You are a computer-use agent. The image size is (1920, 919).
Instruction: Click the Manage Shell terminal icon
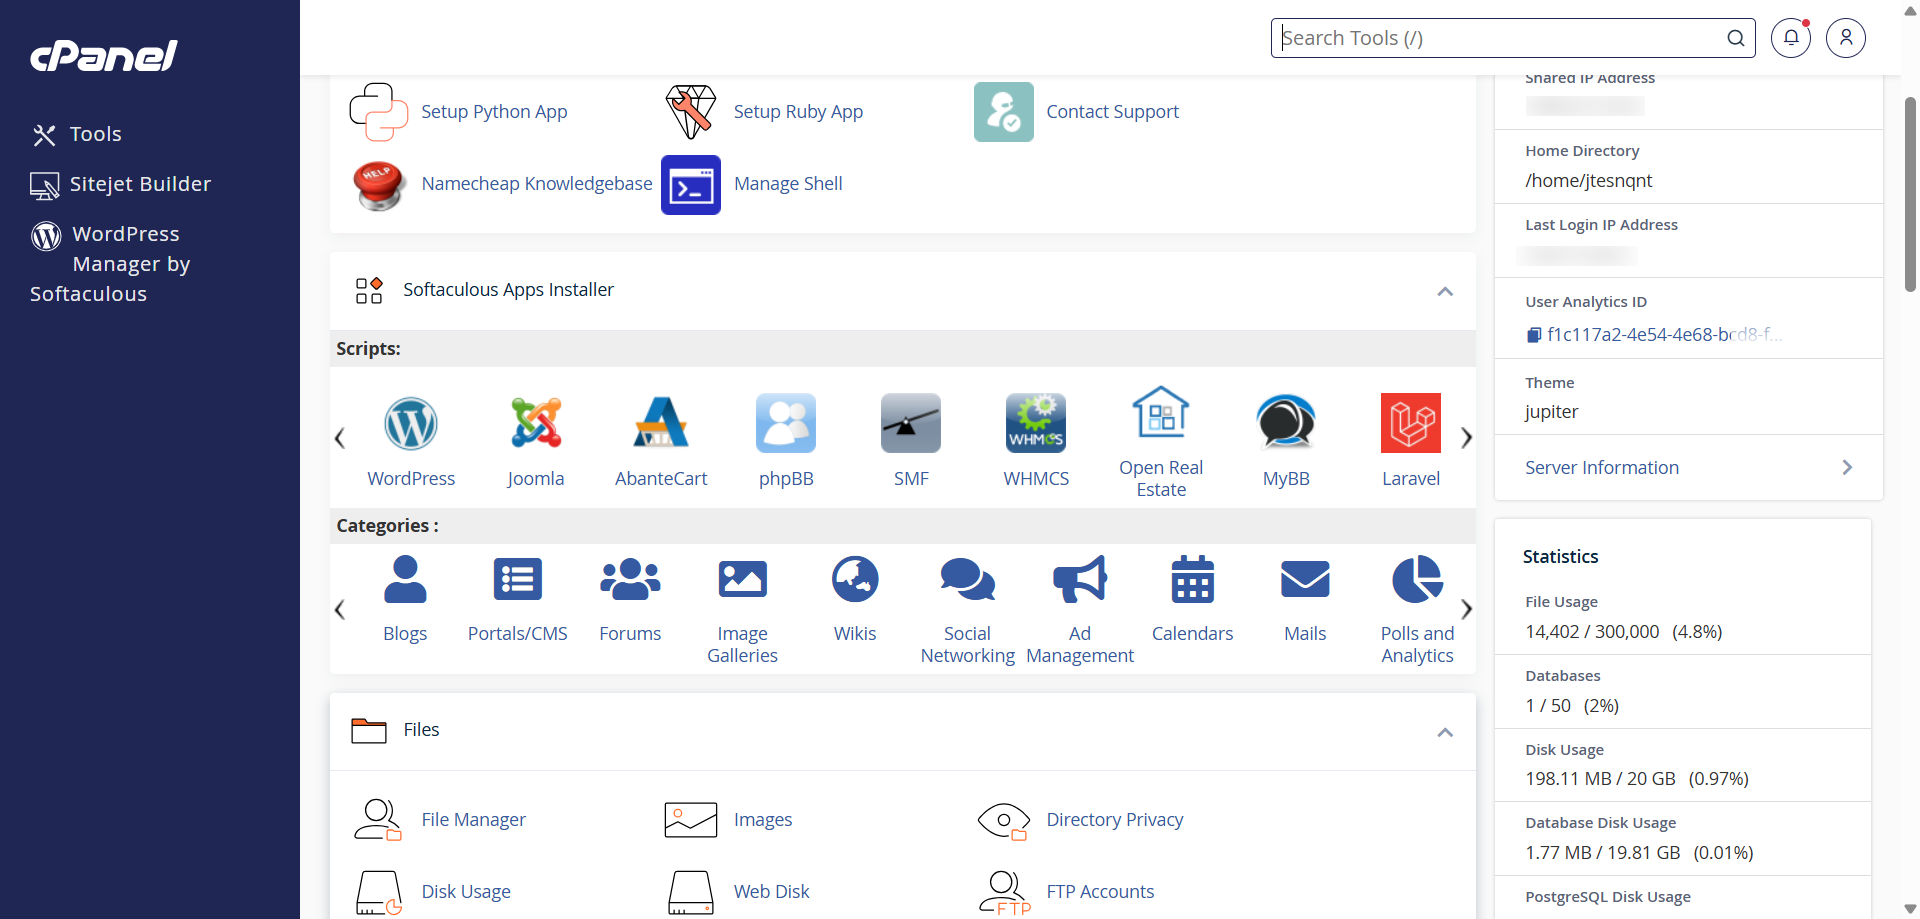pos(691,185)
